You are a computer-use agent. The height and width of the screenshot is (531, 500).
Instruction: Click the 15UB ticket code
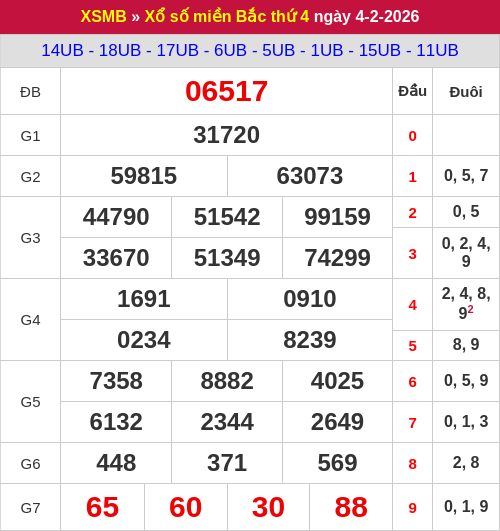coord(380,50)
